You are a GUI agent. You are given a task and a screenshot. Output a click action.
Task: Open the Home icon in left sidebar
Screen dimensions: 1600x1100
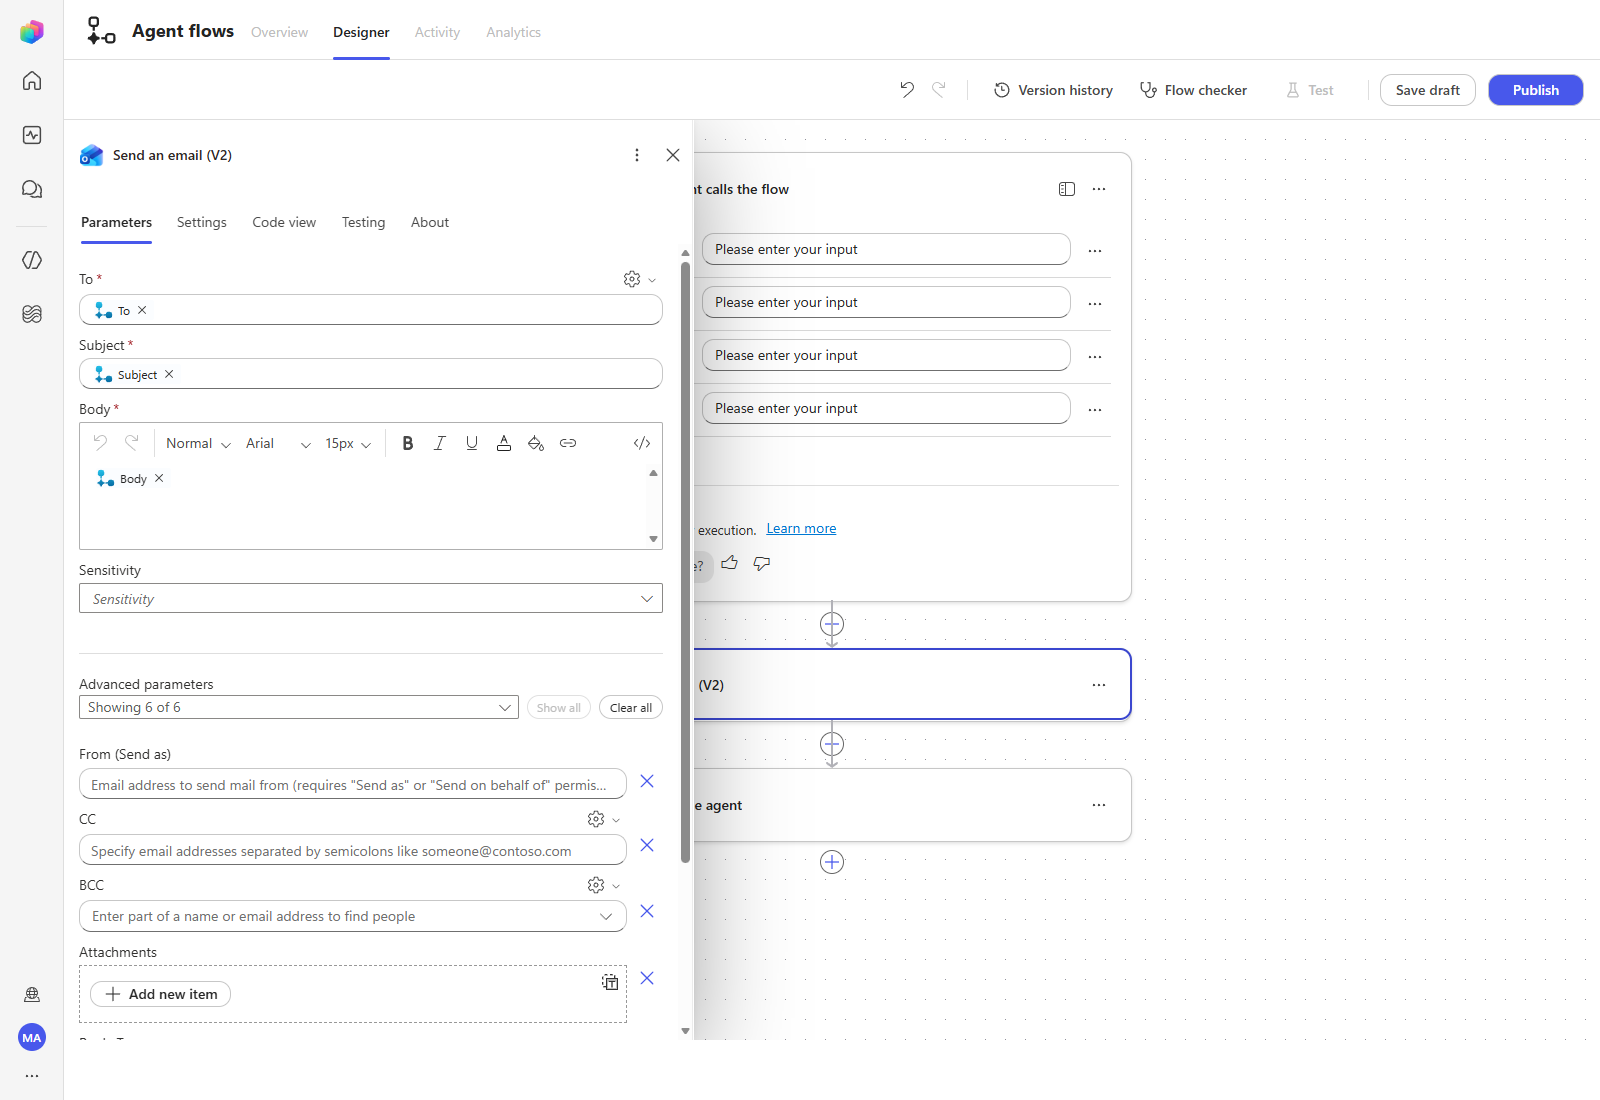pos(32,80)
